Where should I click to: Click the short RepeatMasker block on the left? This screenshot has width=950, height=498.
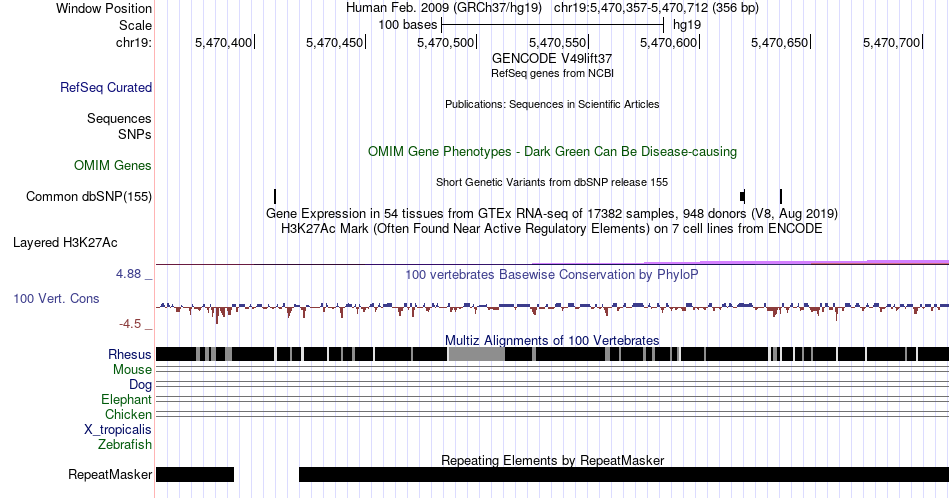[195, 474]
